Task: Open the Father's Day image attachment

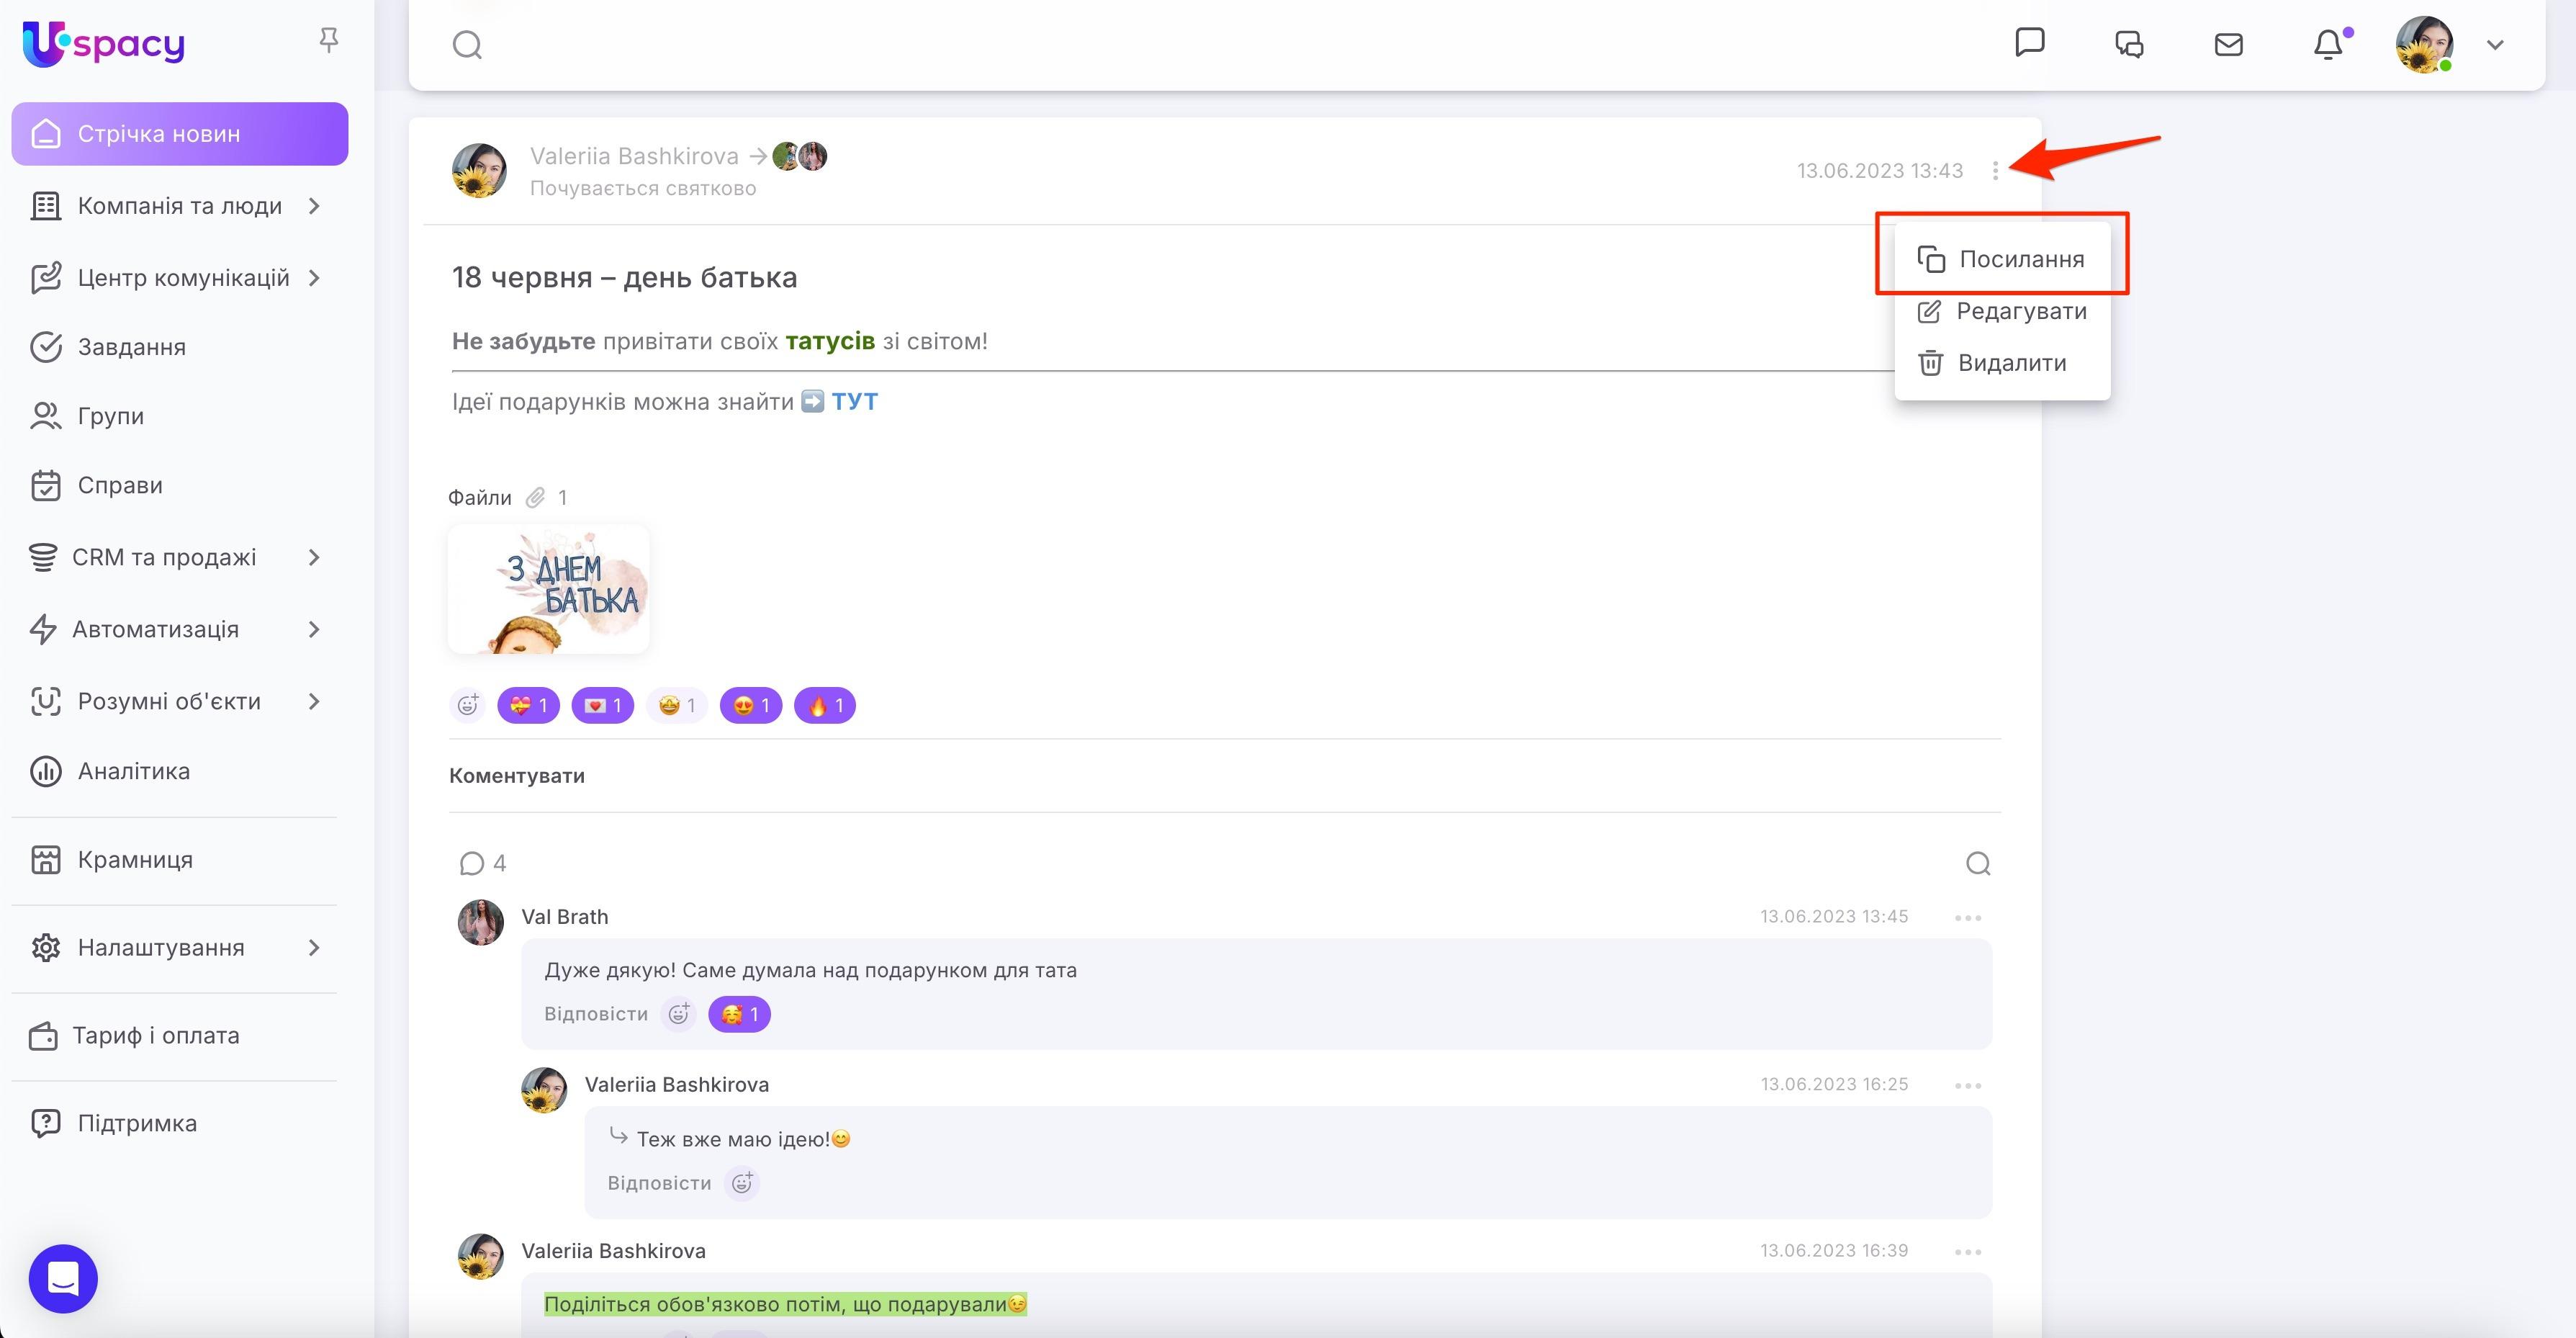Action: click(x=548, y=589)
